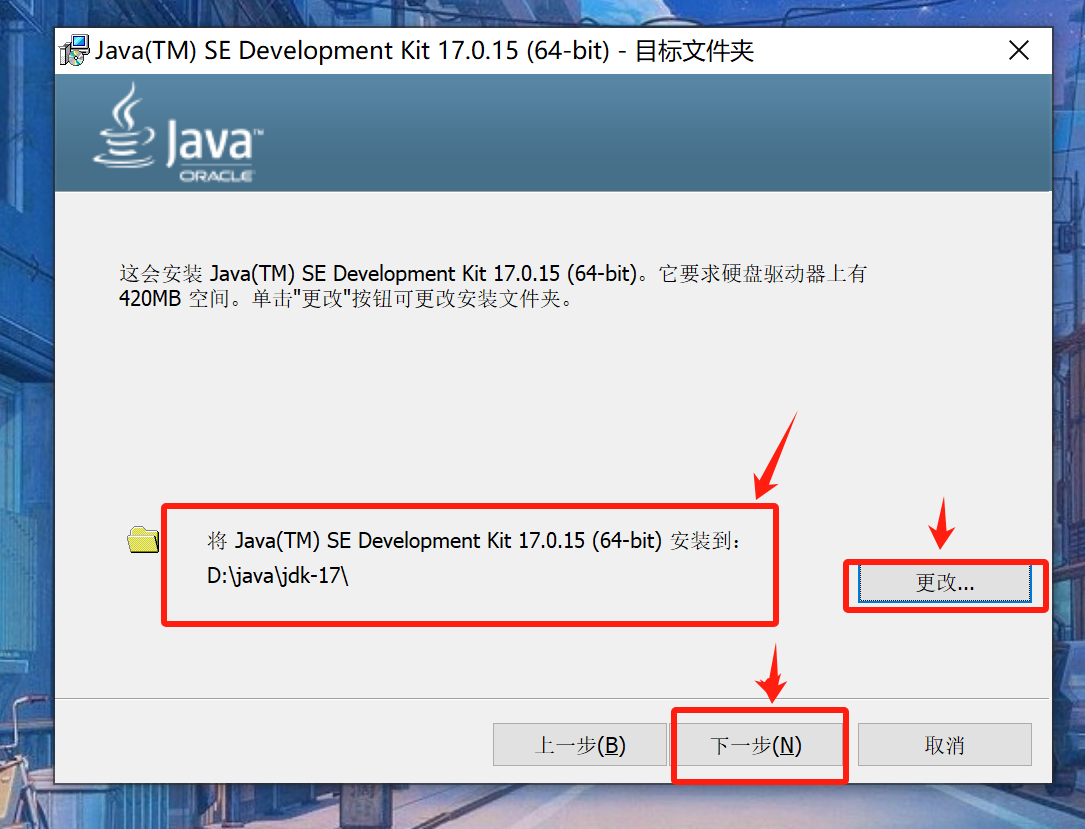
Task: Close the JDK installer window
Action: coord(1019,51)
